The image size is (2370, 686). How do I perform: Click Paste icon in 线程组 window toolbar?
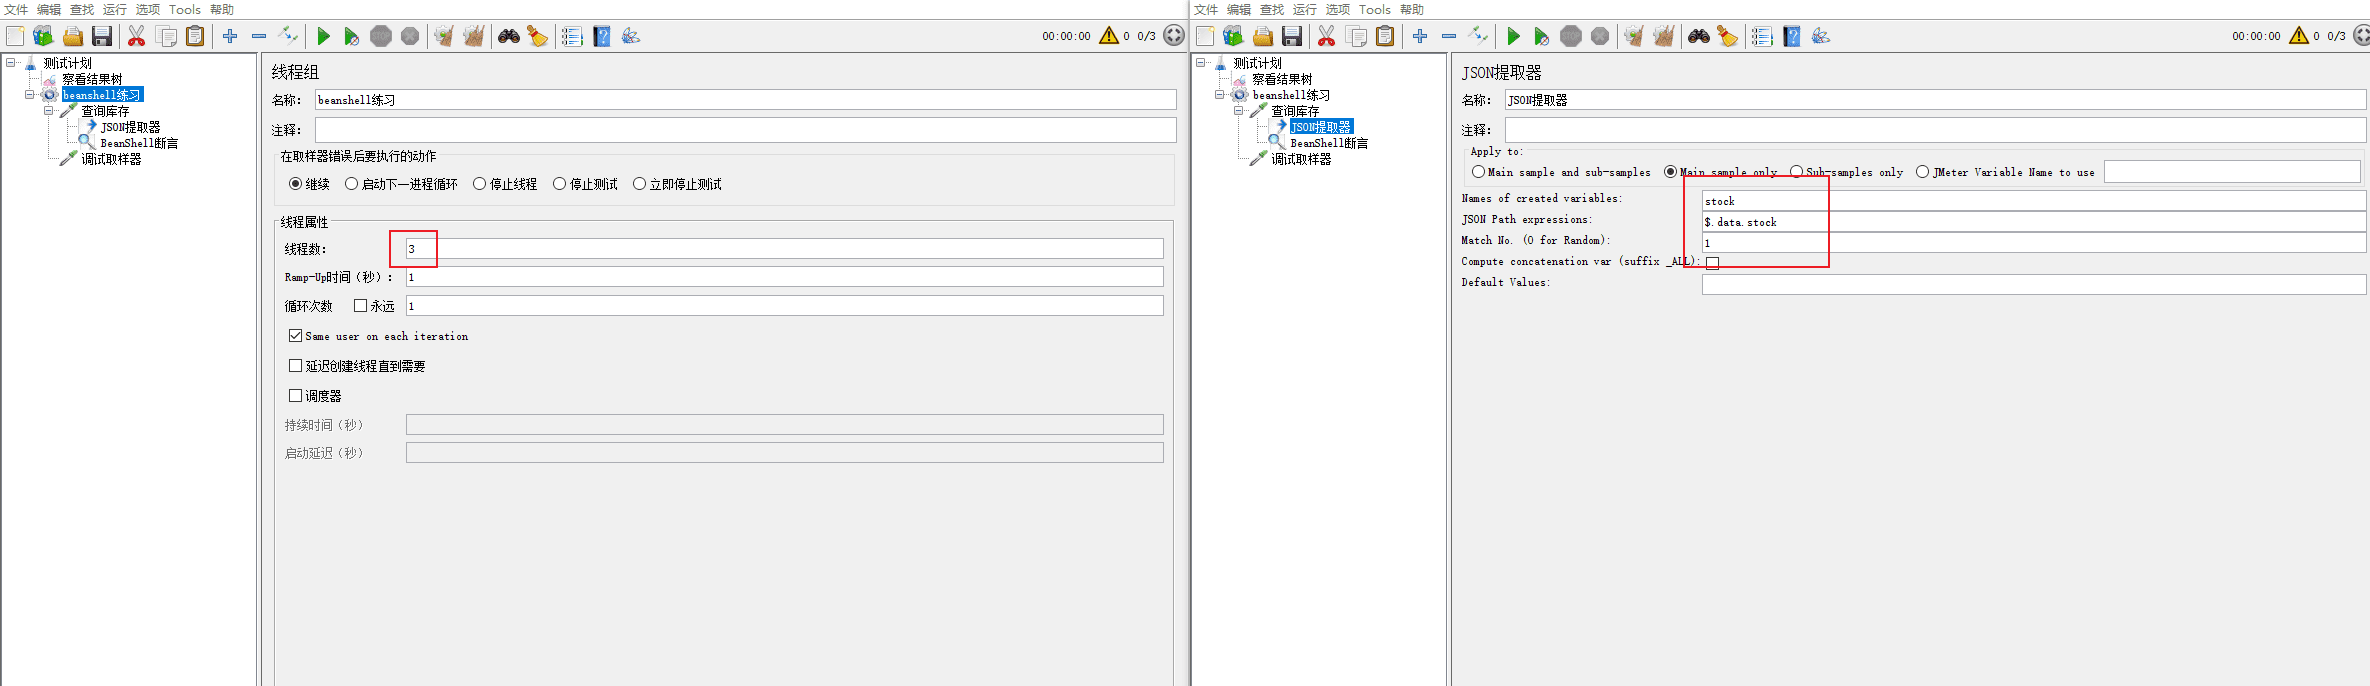196,36
